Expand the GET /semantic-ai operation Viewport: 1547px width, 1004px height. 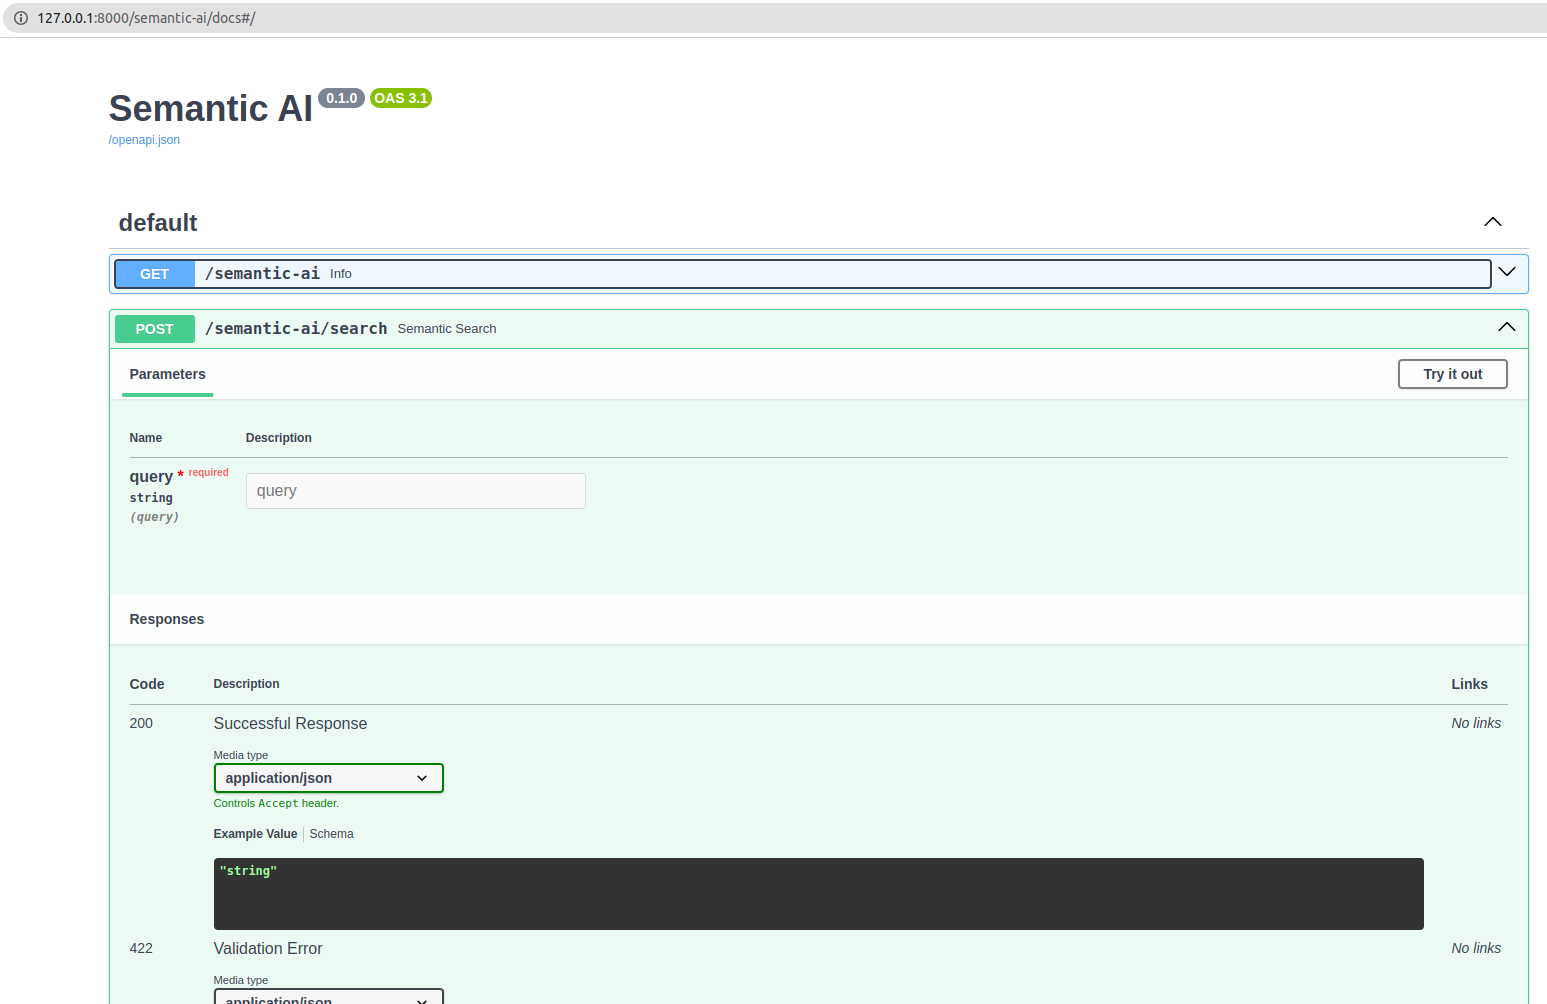click(x=1507, y=271)
